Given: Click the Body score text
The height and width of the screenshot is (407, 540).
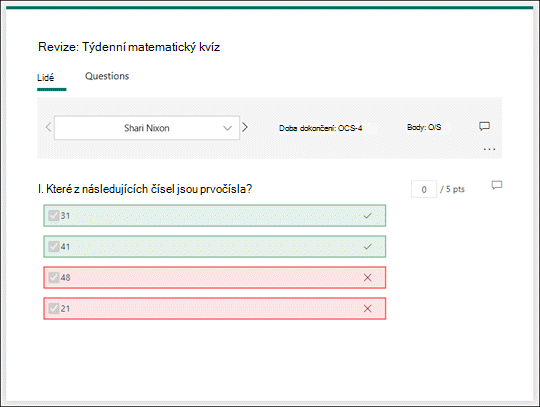Looking at the screenshot, I should coord(424,127).
